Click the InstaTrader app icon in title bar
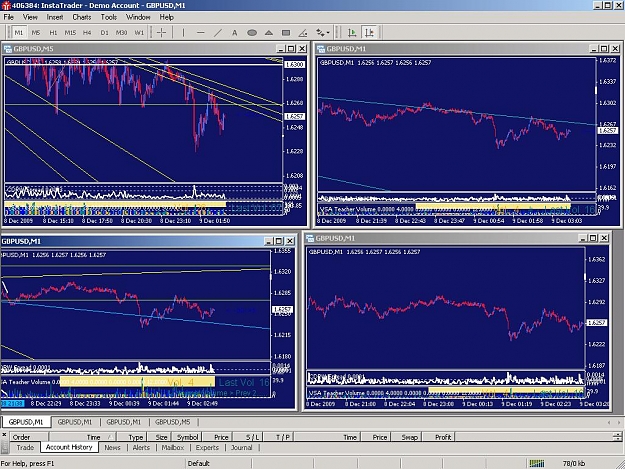This screenshot has height=469, width=625. [x=6, y=6]
